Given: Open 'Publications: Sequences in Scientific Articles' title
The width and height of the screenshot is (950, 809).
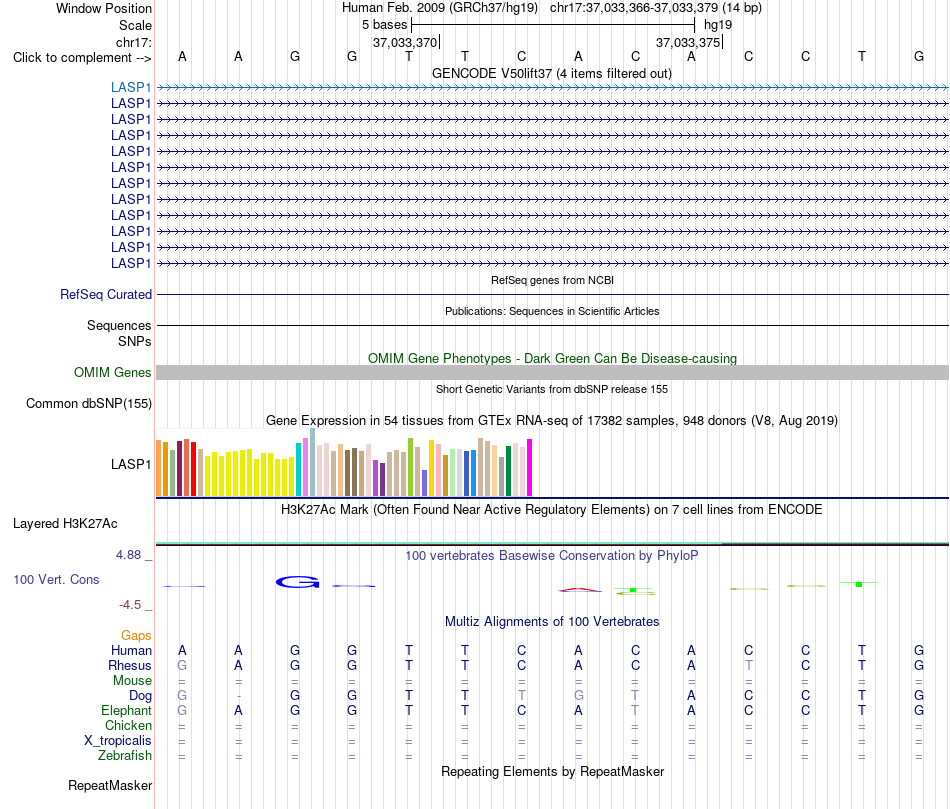Looking at the screenshot, I should click(x=552, y=311).
